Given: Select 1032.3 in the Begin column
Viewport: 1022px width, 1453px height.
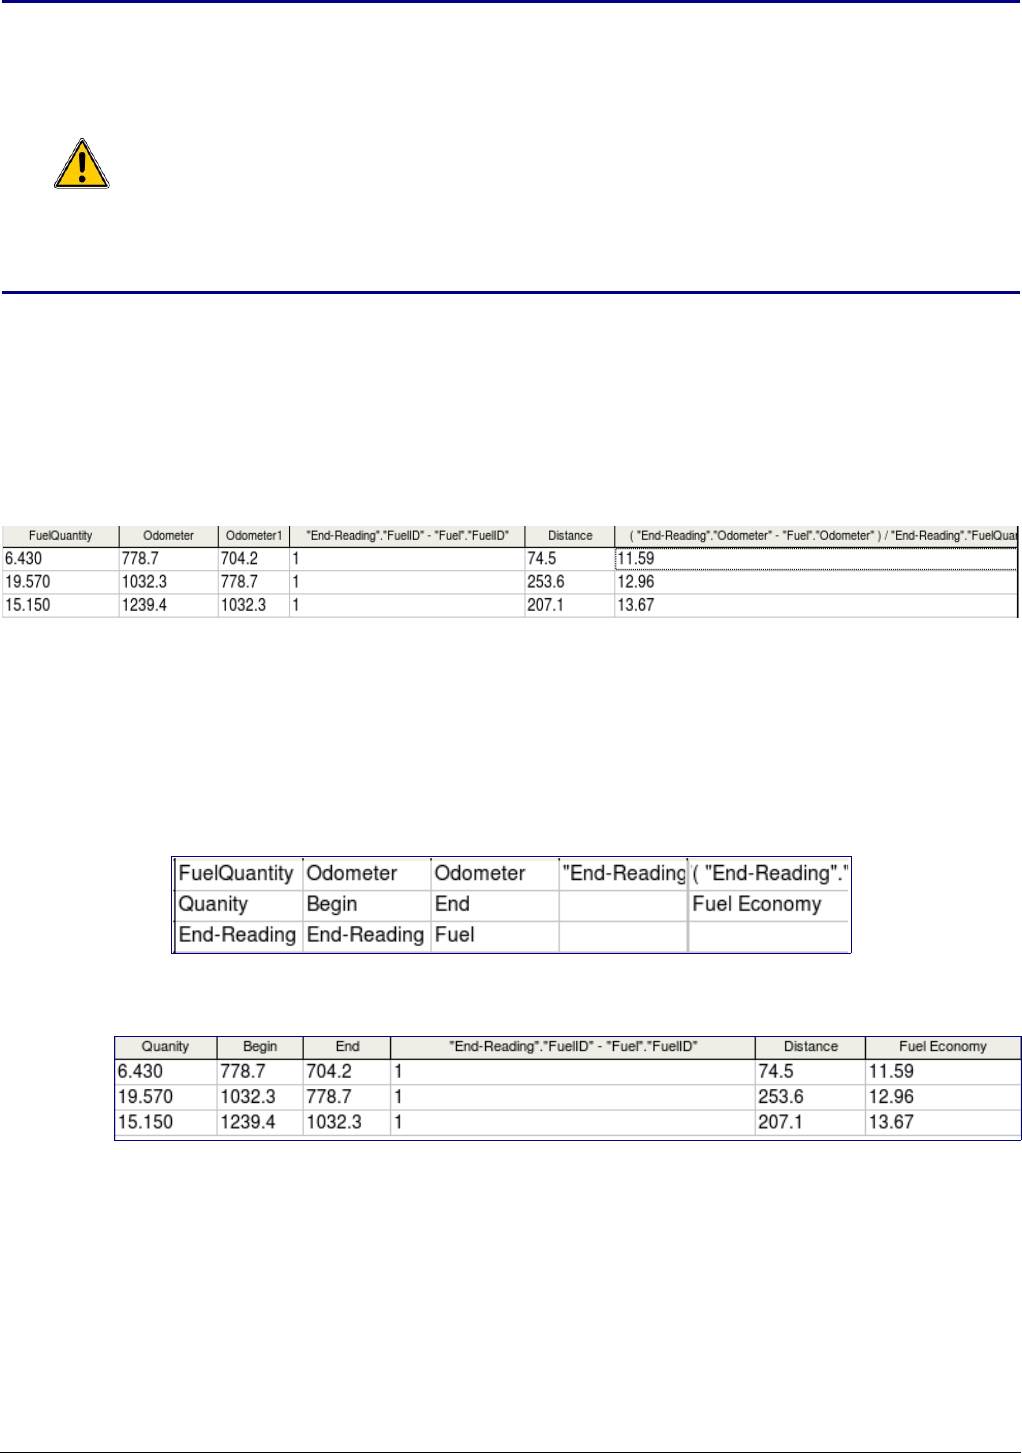Looking at the screenshot, I should (x=248, y=1097).
